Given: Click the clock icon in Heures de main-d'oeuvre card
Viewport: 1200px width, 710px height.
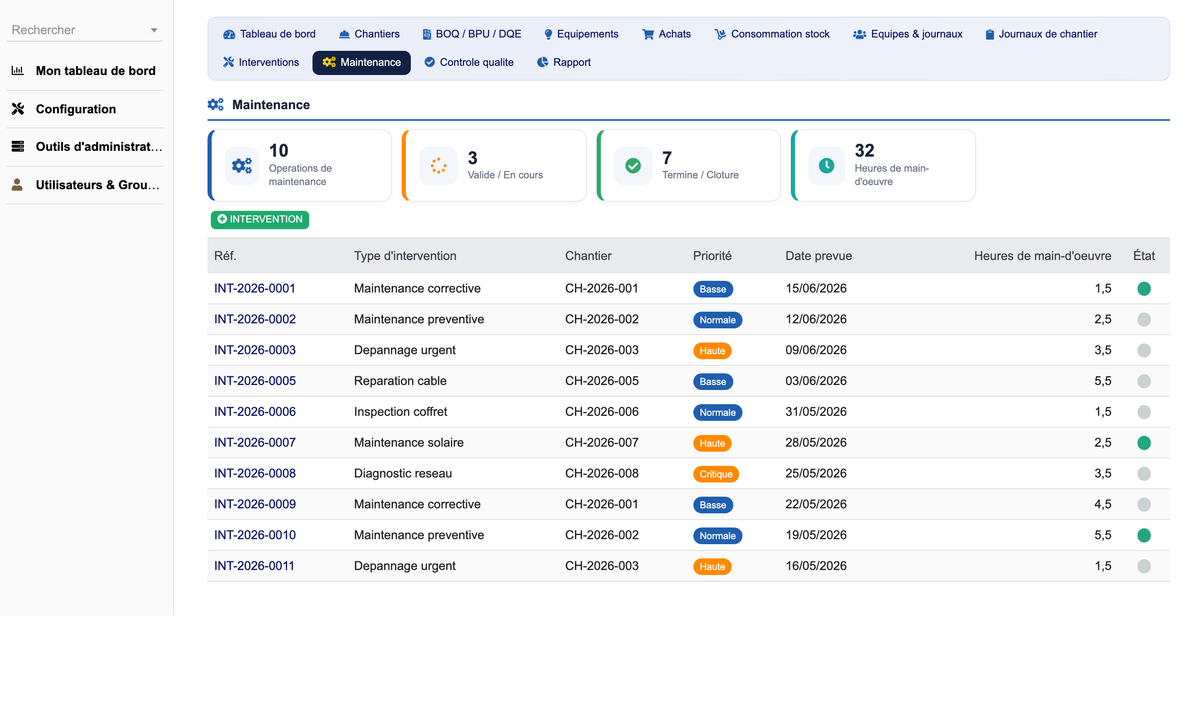Looking at the screenshot, I should (827, 166).
